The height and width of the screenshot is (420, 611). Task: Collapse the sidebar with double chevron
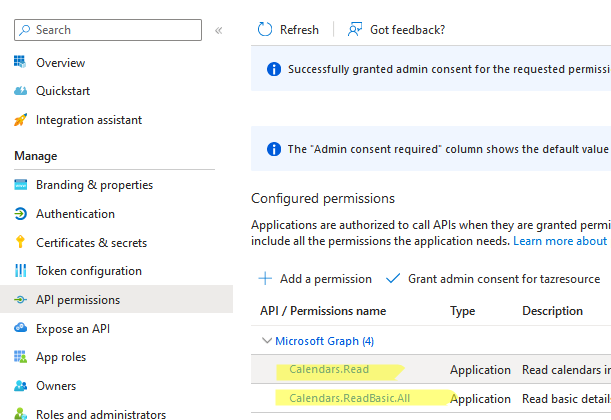click(219, 30)
